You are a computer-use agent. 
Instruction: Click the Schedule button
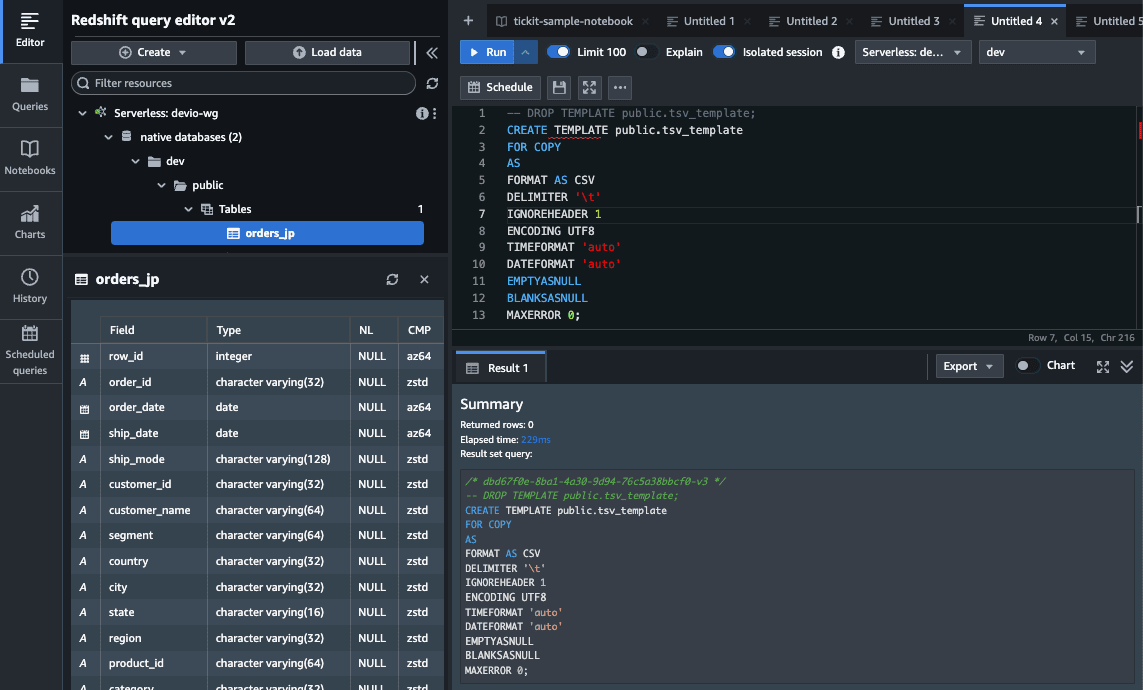pyautogui.click(x=500, y=87)
